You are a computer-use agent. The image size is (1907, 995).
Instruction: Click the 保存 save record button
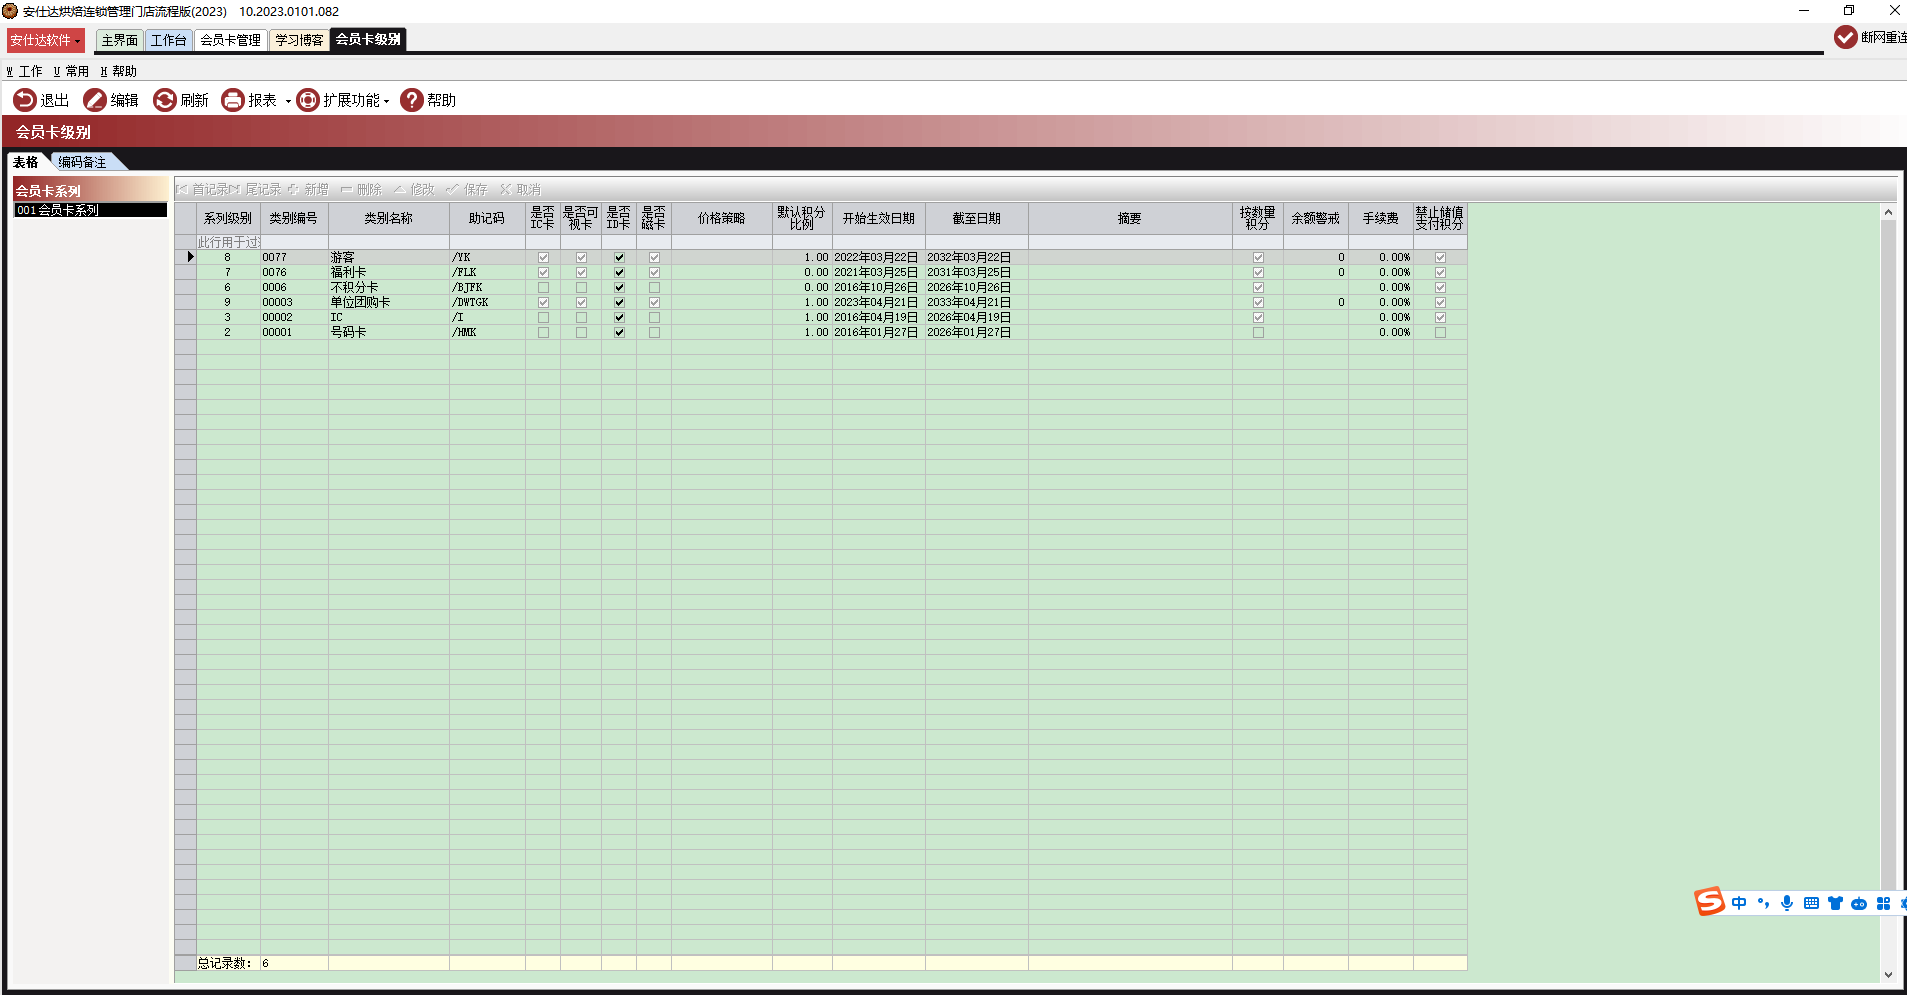pos(467,189)
